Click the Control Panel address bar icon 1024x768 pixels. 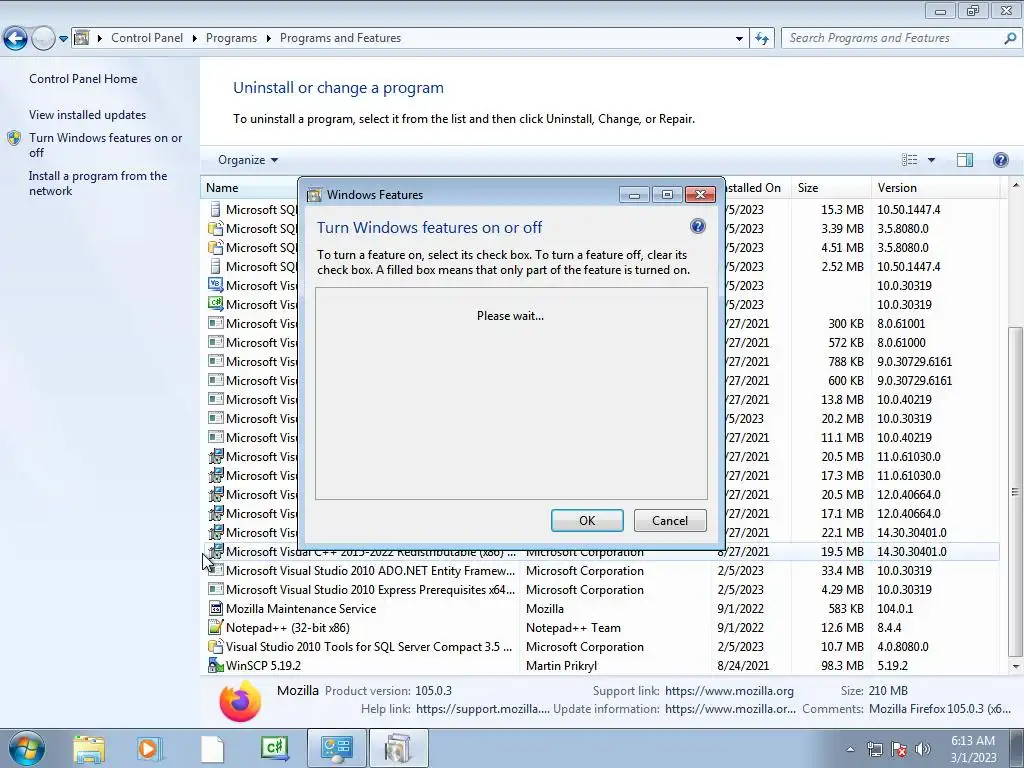pos(82,38)
